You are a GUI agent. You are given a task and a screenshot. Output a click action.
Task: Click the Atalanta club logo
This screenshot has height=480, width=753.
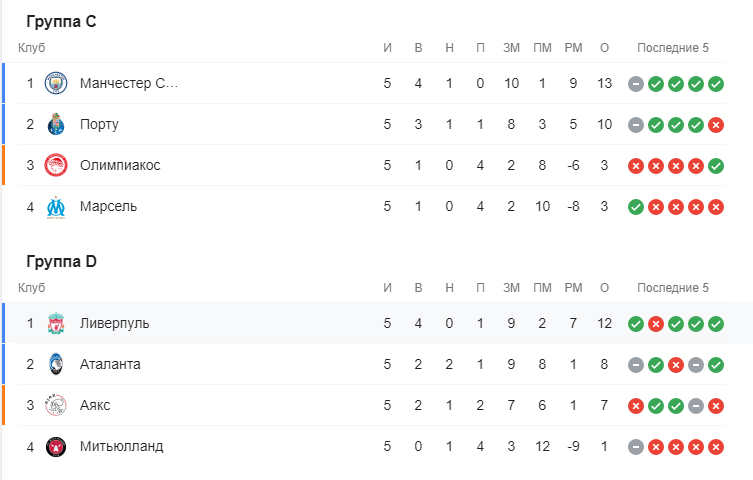[x=55, y=364]
